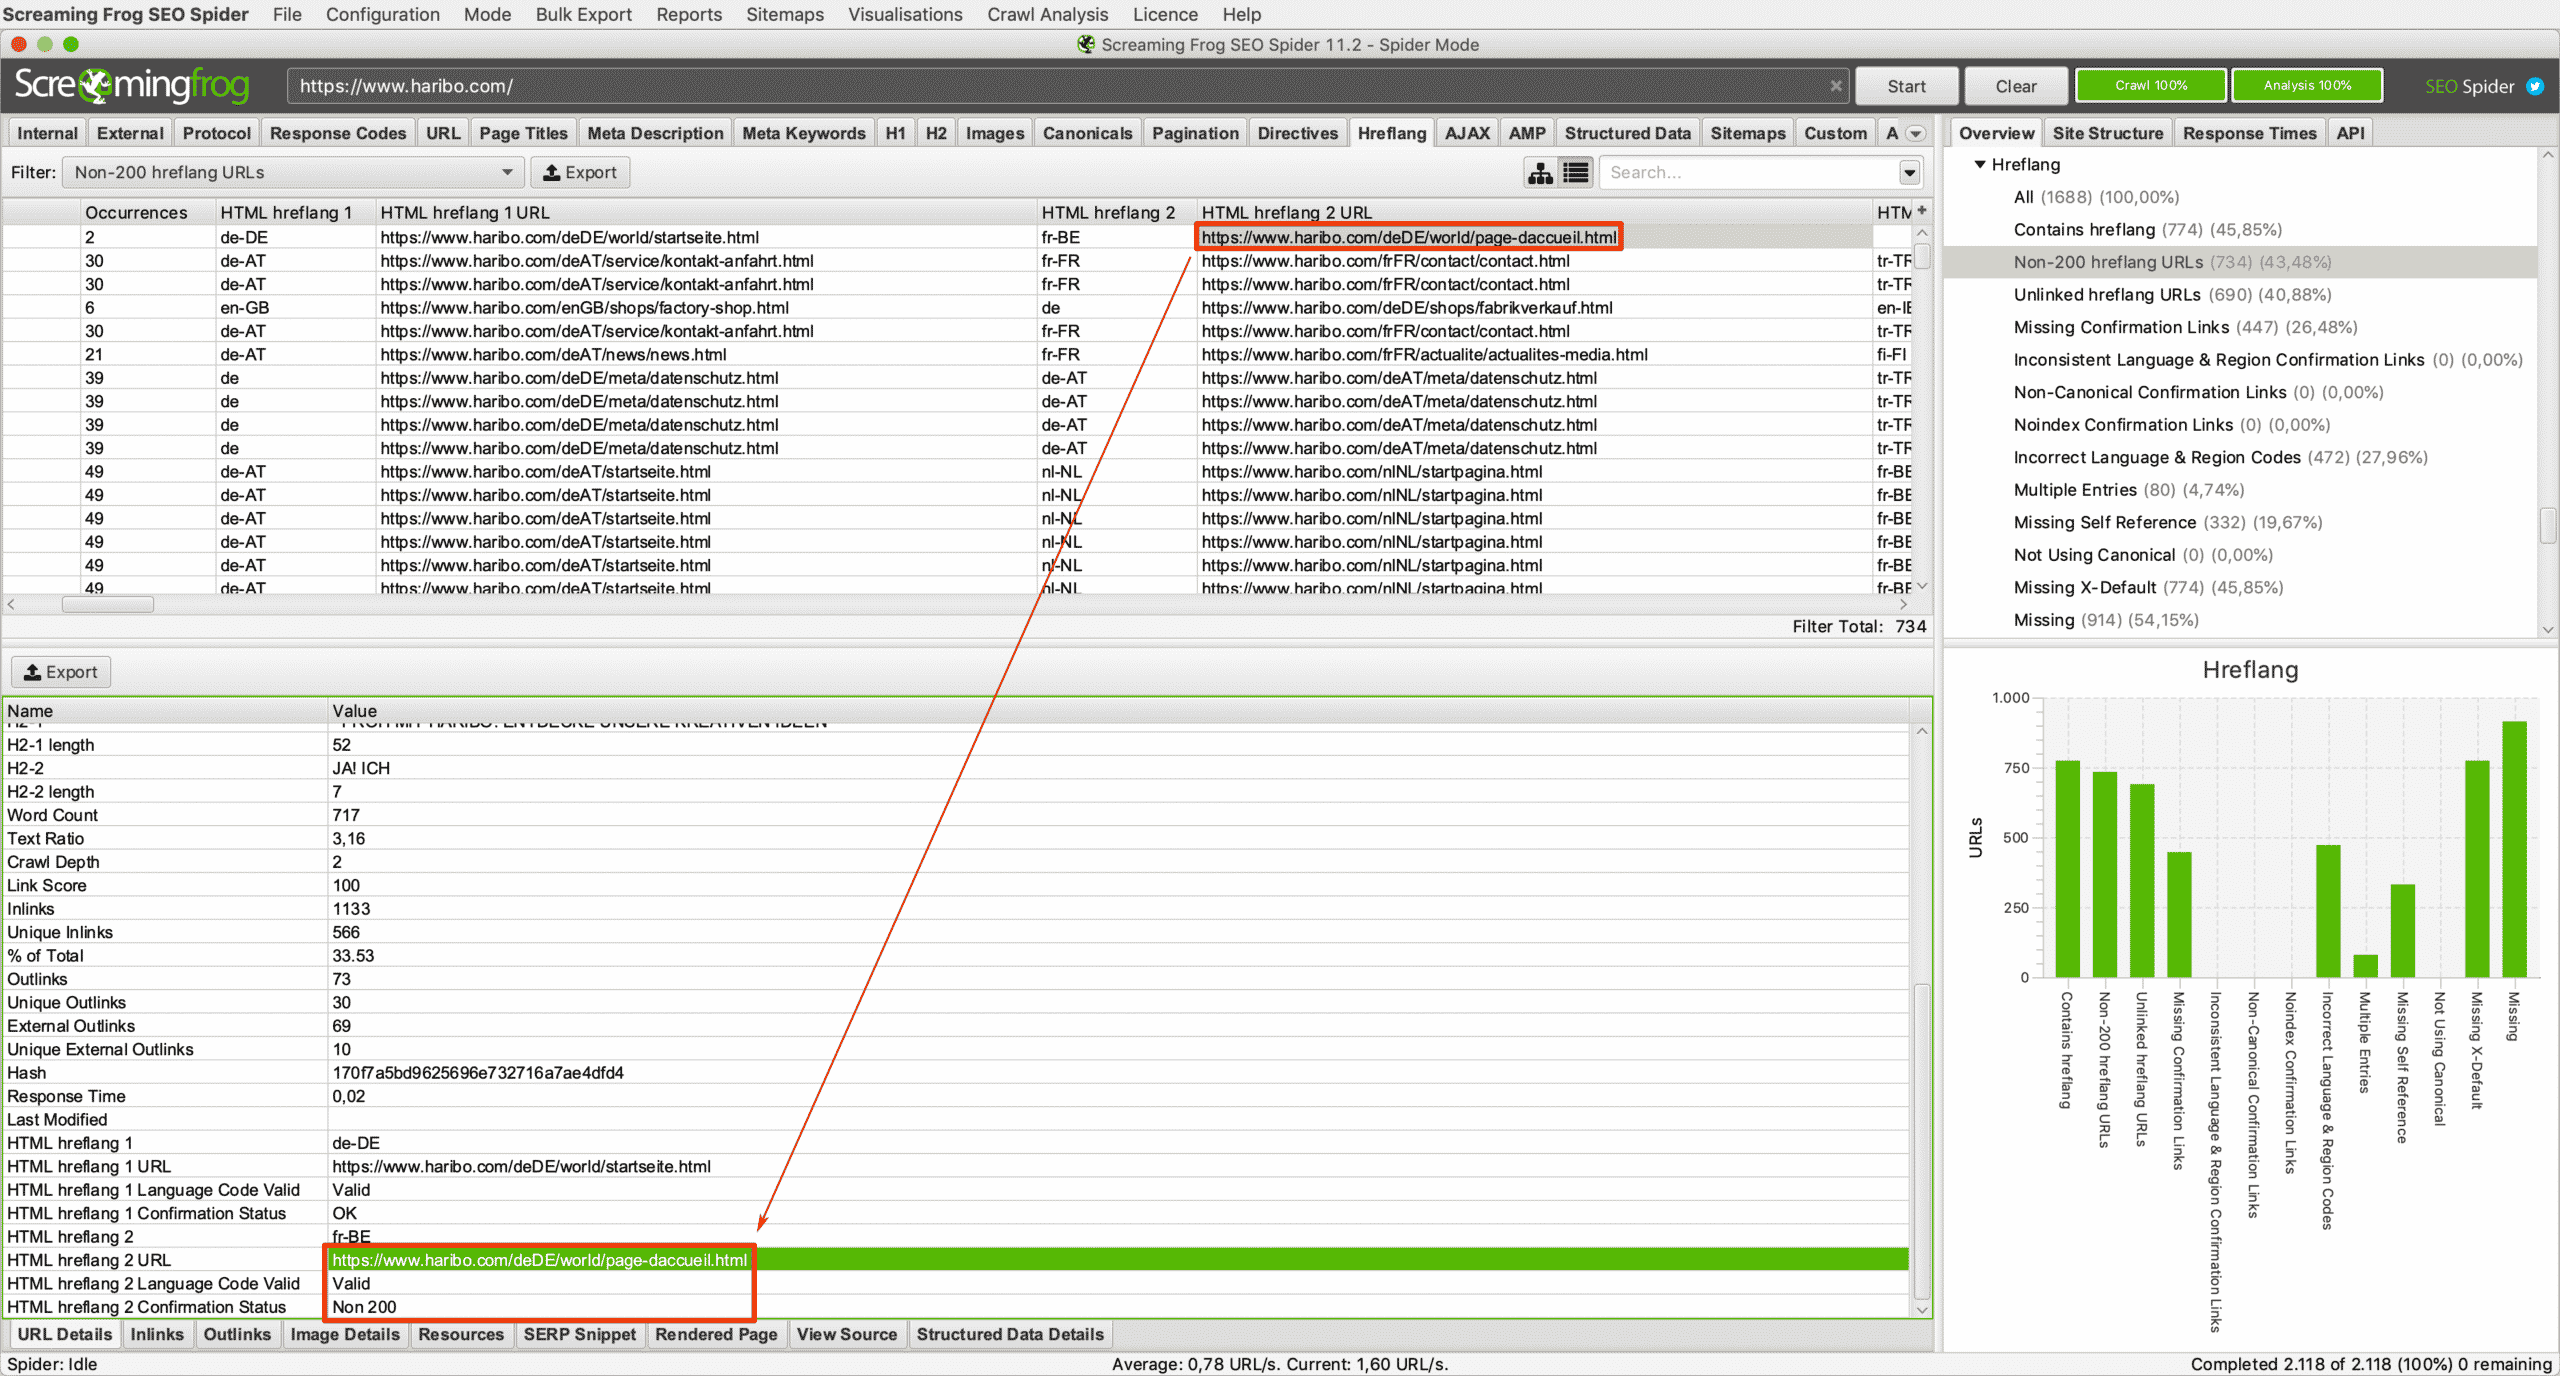Open the Licence menu
The width and height of the screenshot is (2560, 1376).
coord(1165,15)
